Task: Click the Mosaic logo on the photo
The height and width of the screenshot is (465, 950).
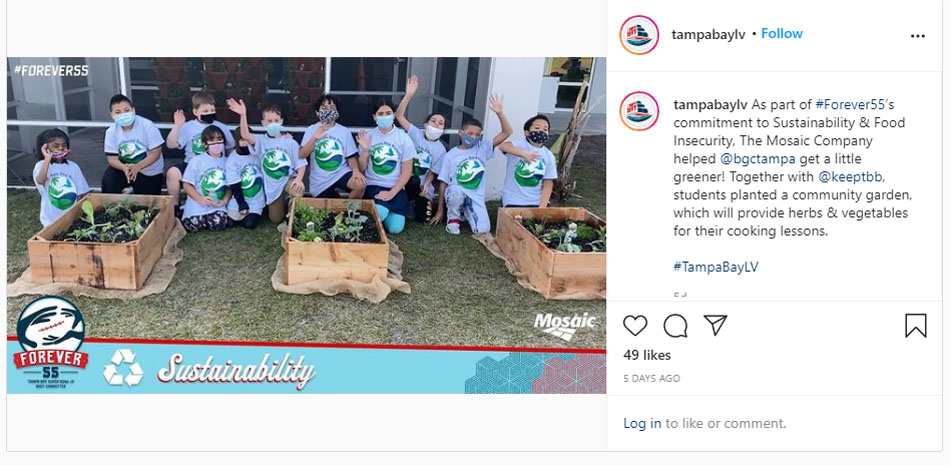Action: (x=565, y=326)
